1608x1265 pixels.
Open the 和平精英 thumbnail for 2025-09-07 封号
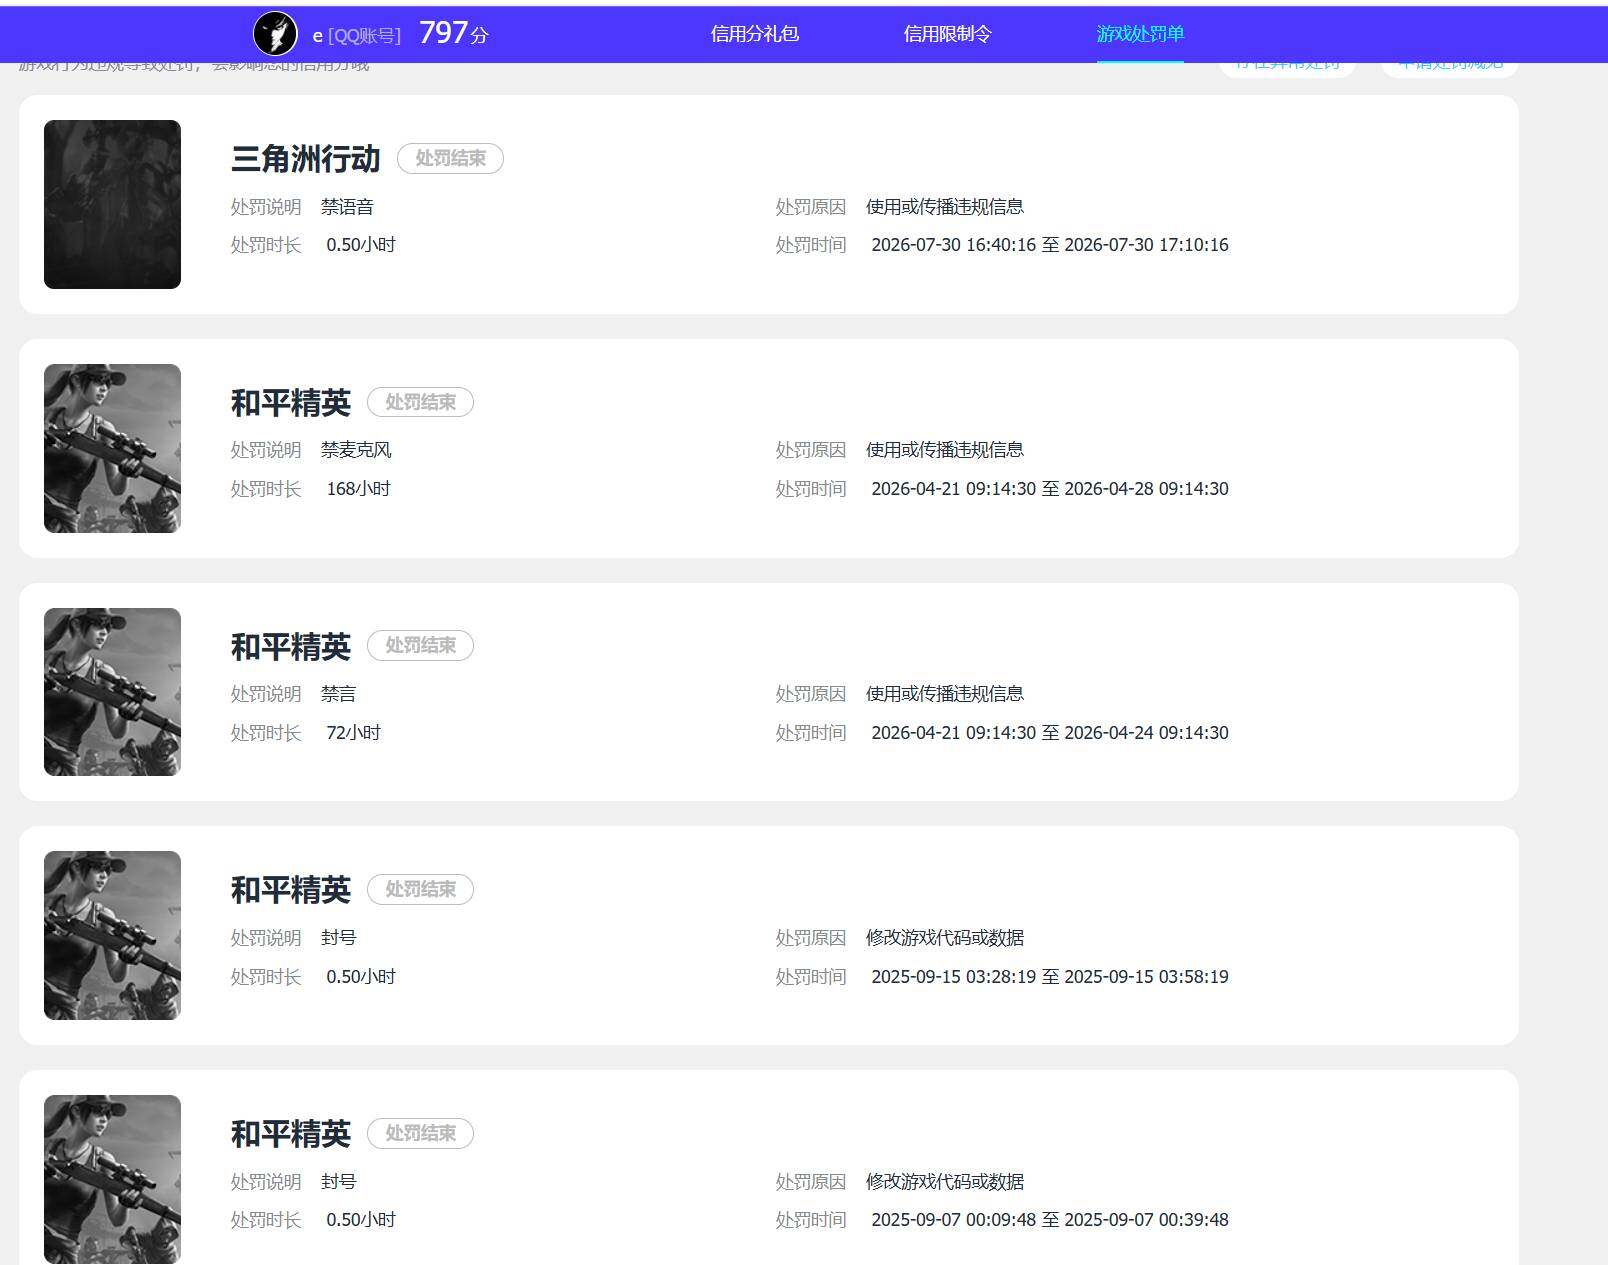tap(112, 1179)
